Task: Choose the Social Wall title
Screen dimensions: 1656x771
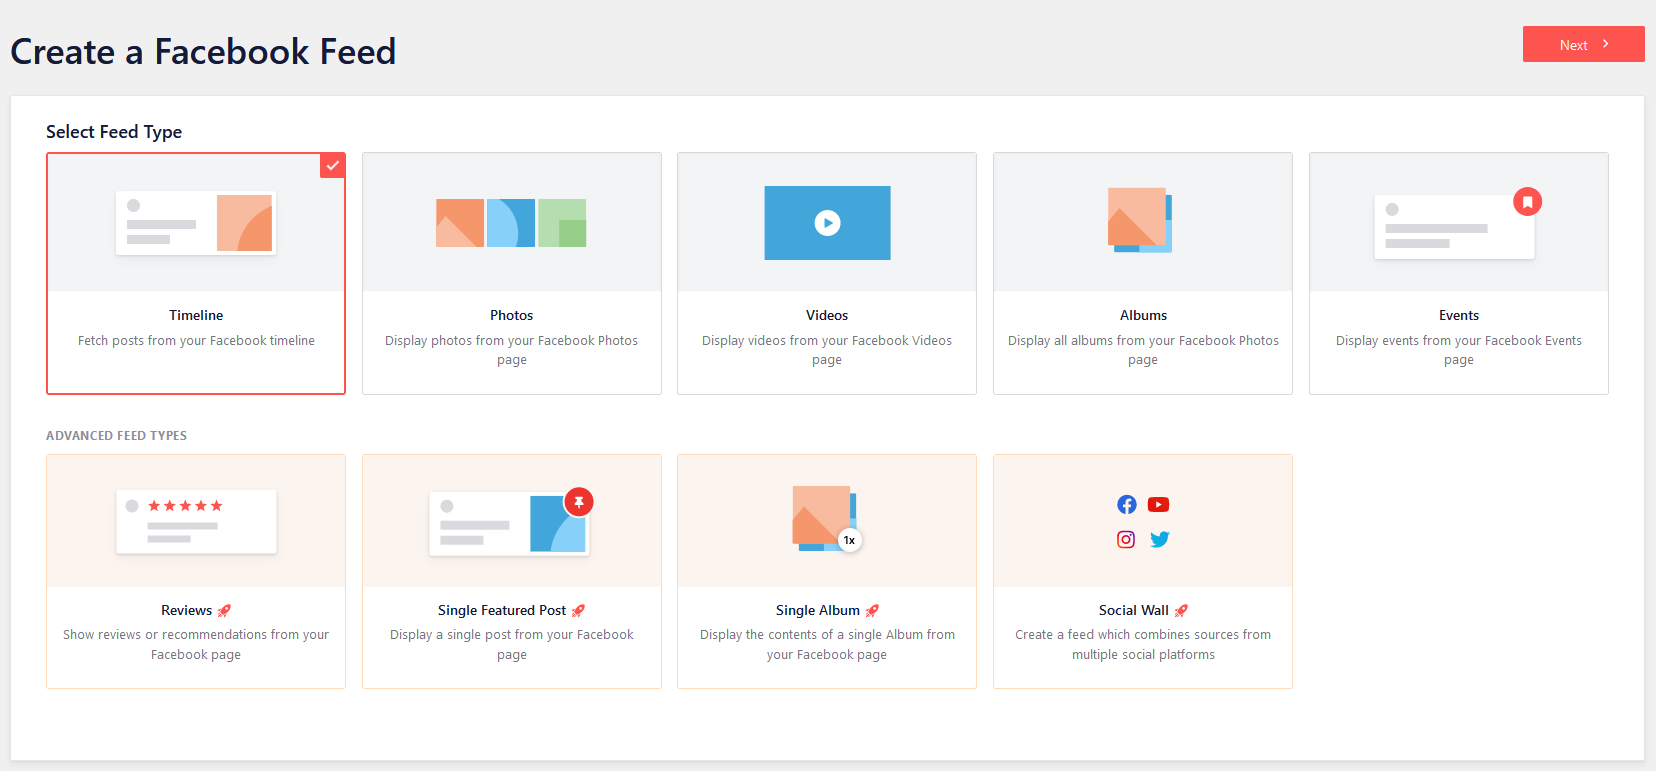Action: (x=1134, y=610)
